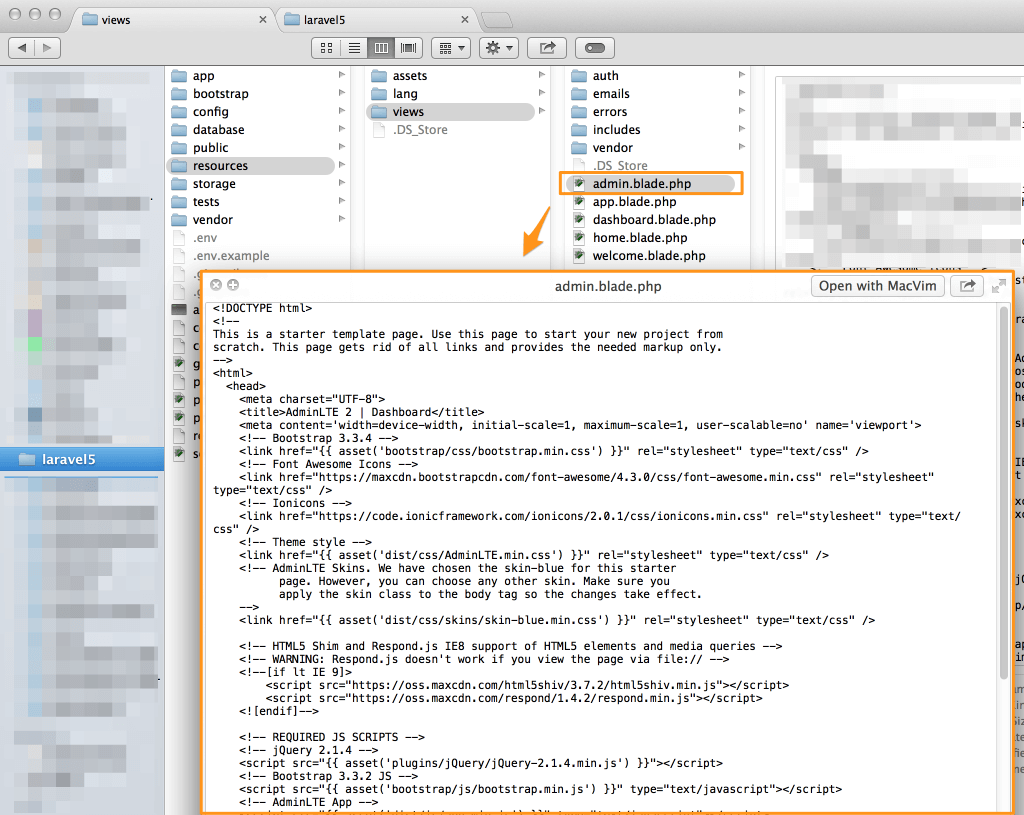Switch Finder to icon view
Viewport: 1024px width, 815px height.
327,48
